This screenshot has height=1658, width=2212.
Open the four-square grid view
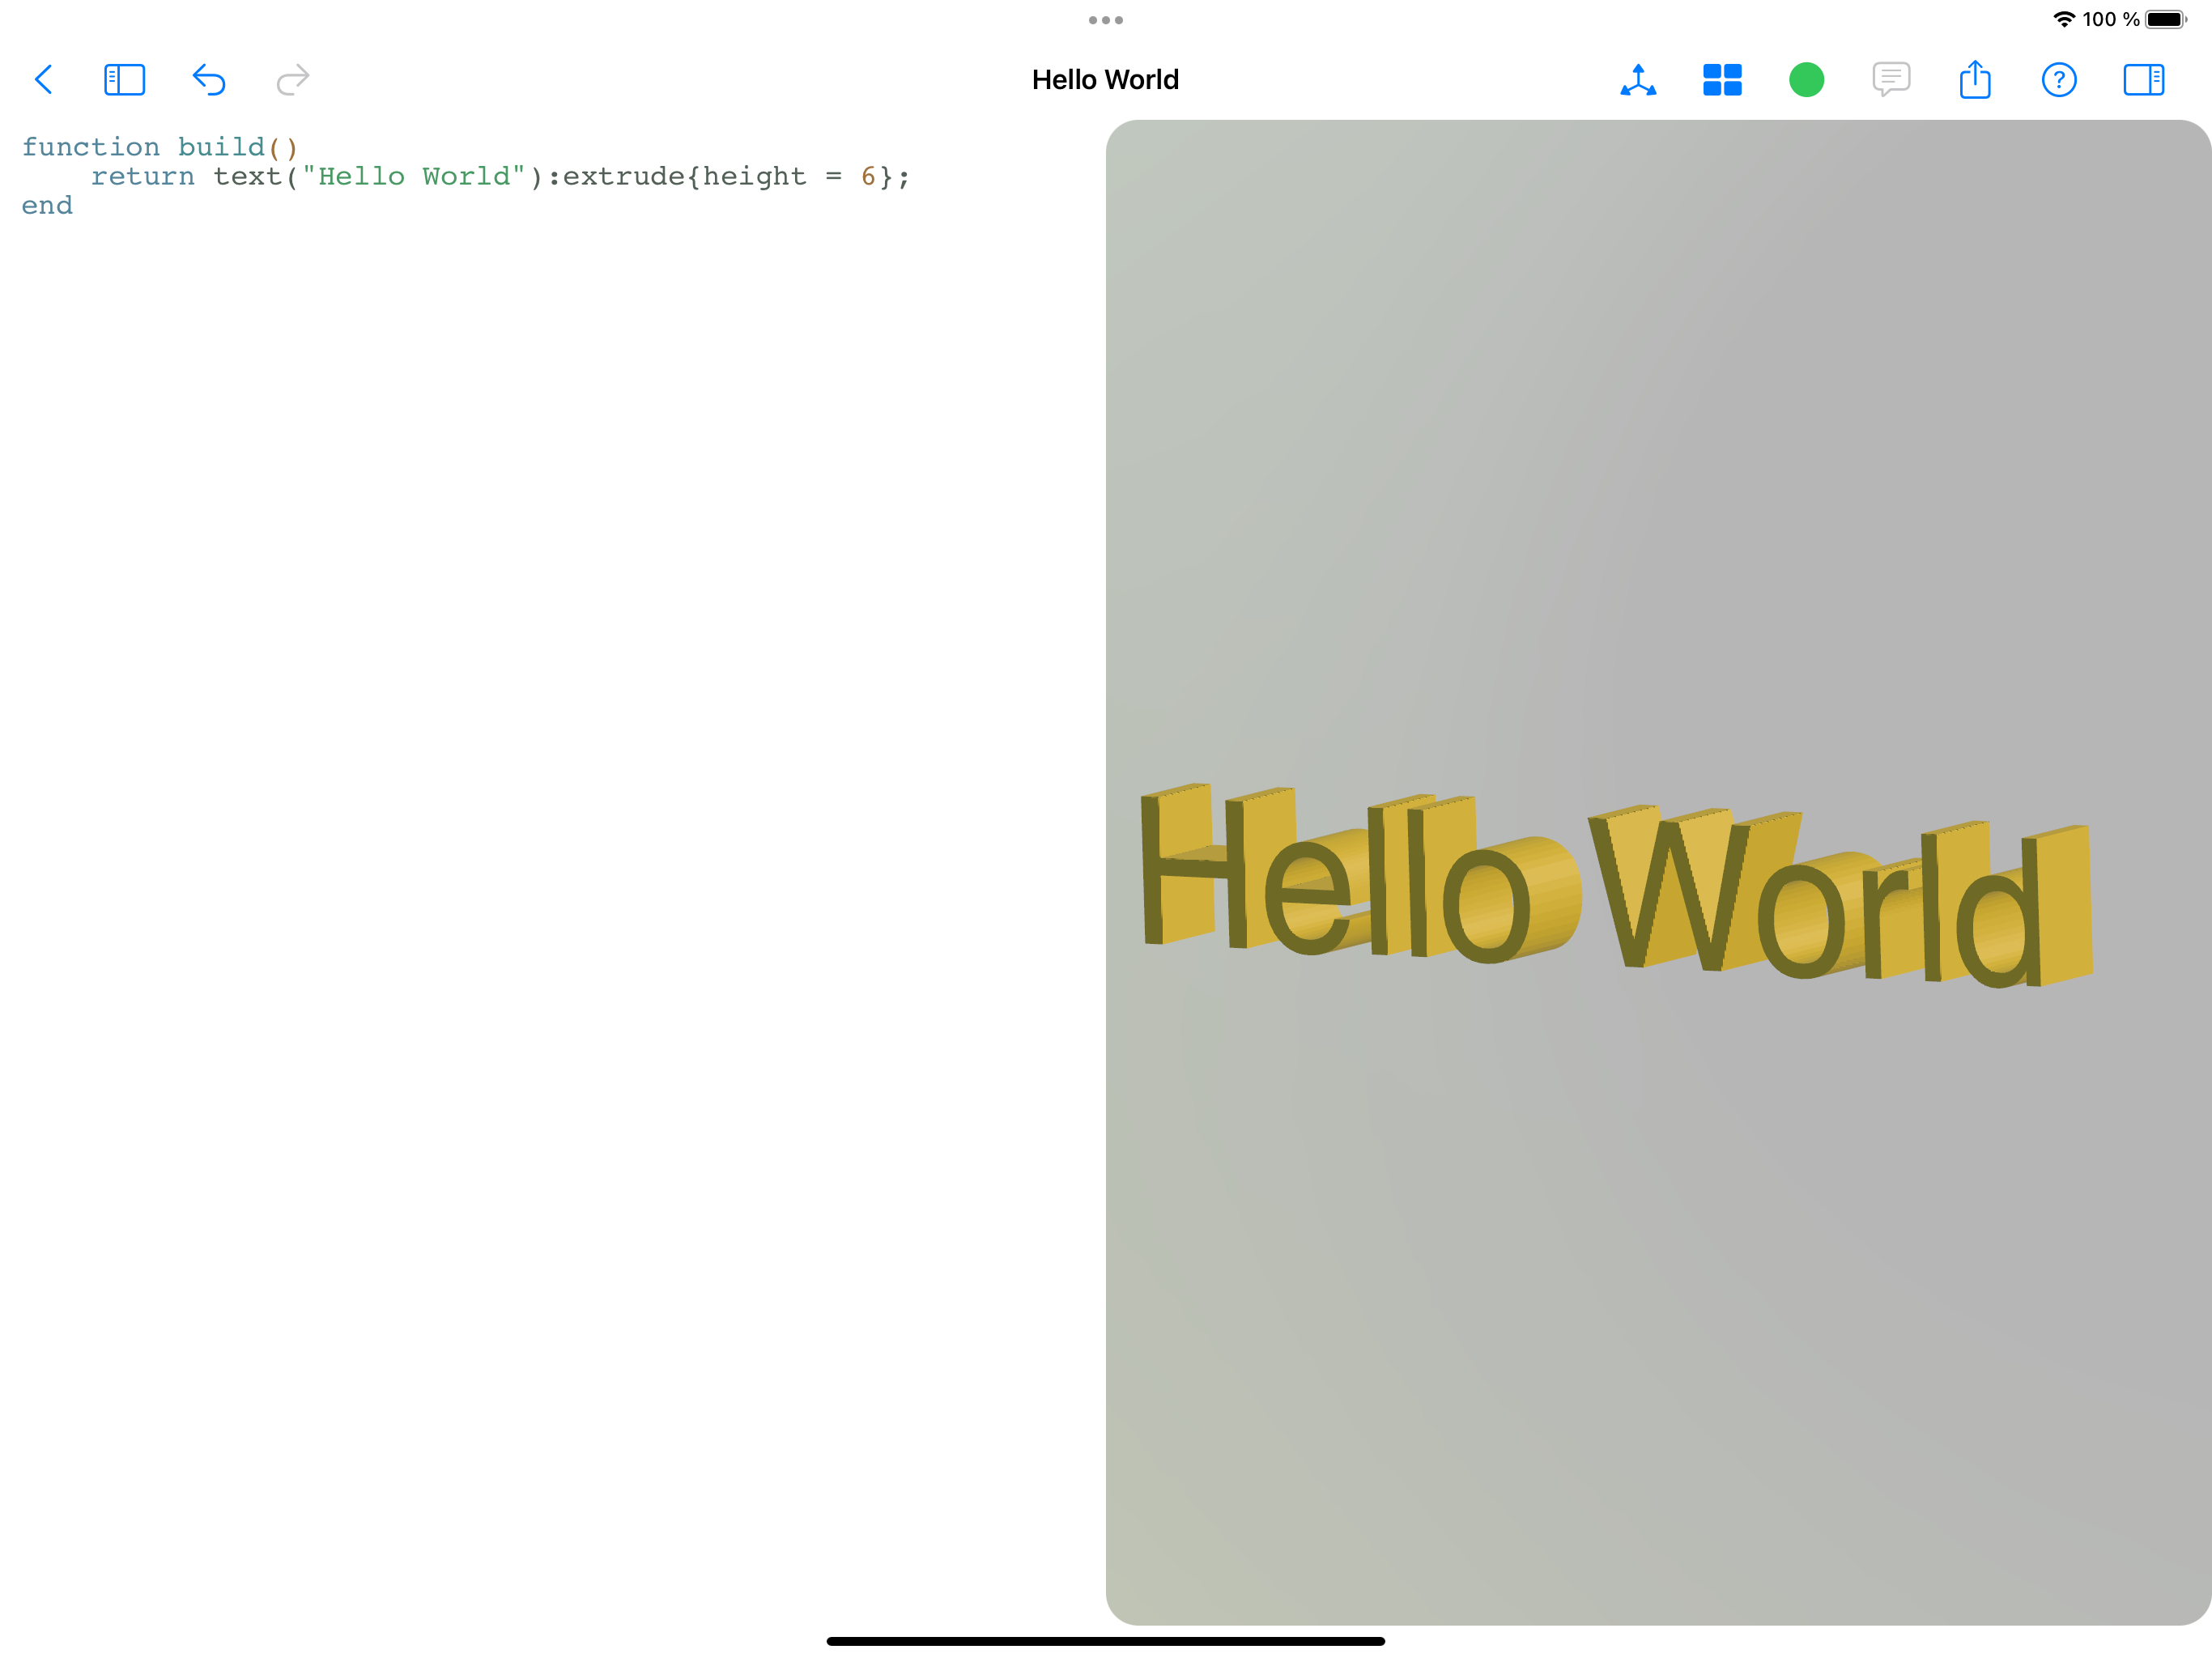[1722, 80]
